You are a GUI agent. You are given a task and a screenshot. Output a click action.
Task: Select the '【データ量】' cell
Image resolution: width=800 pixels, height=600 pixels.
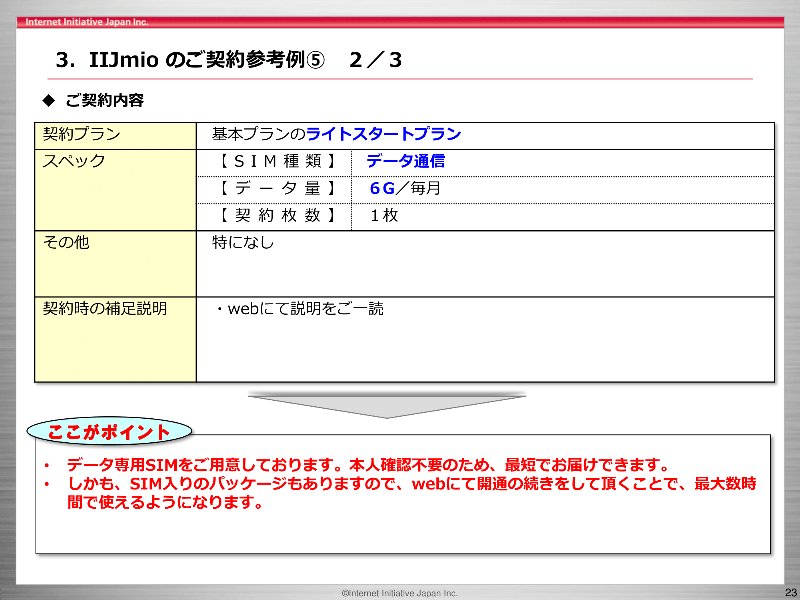[x=274, y=189]
